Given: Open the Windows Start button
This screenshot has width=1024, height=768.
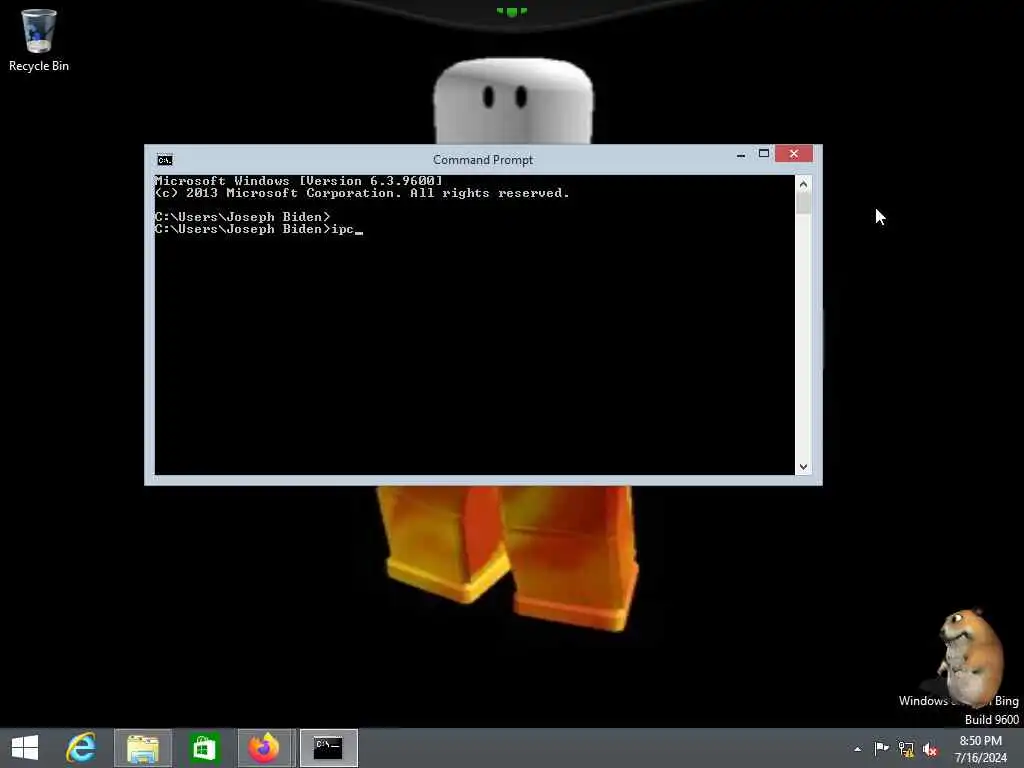Looking at the screenshot, I should 25,748.
